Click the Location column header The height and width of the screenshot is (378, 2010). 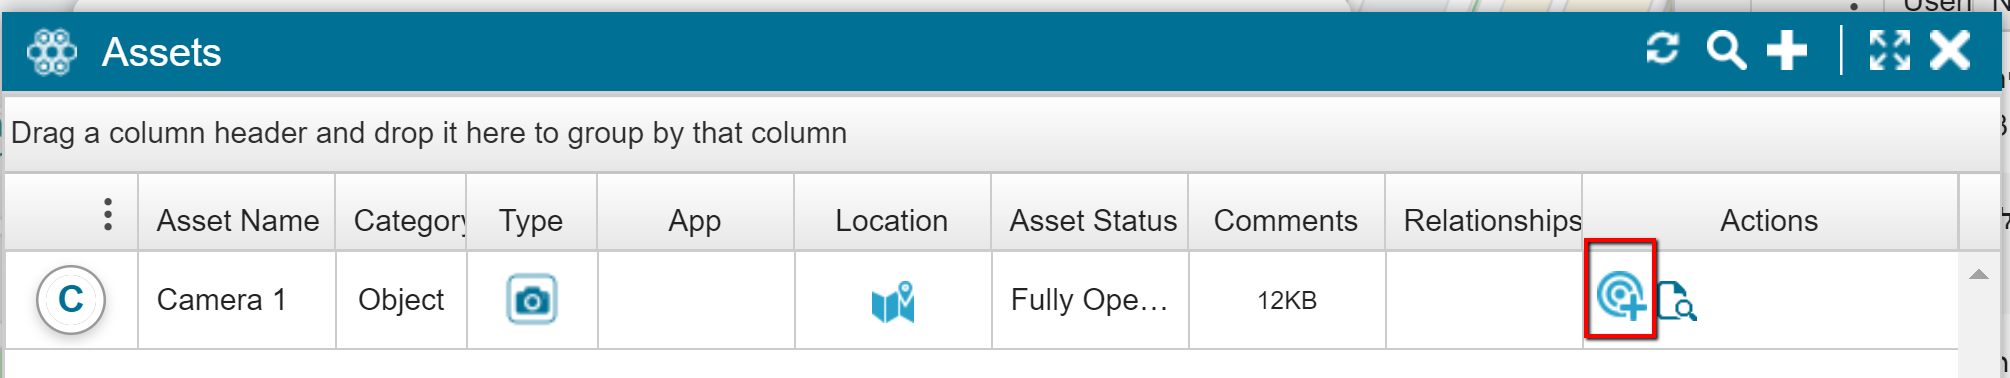[892, 221]
